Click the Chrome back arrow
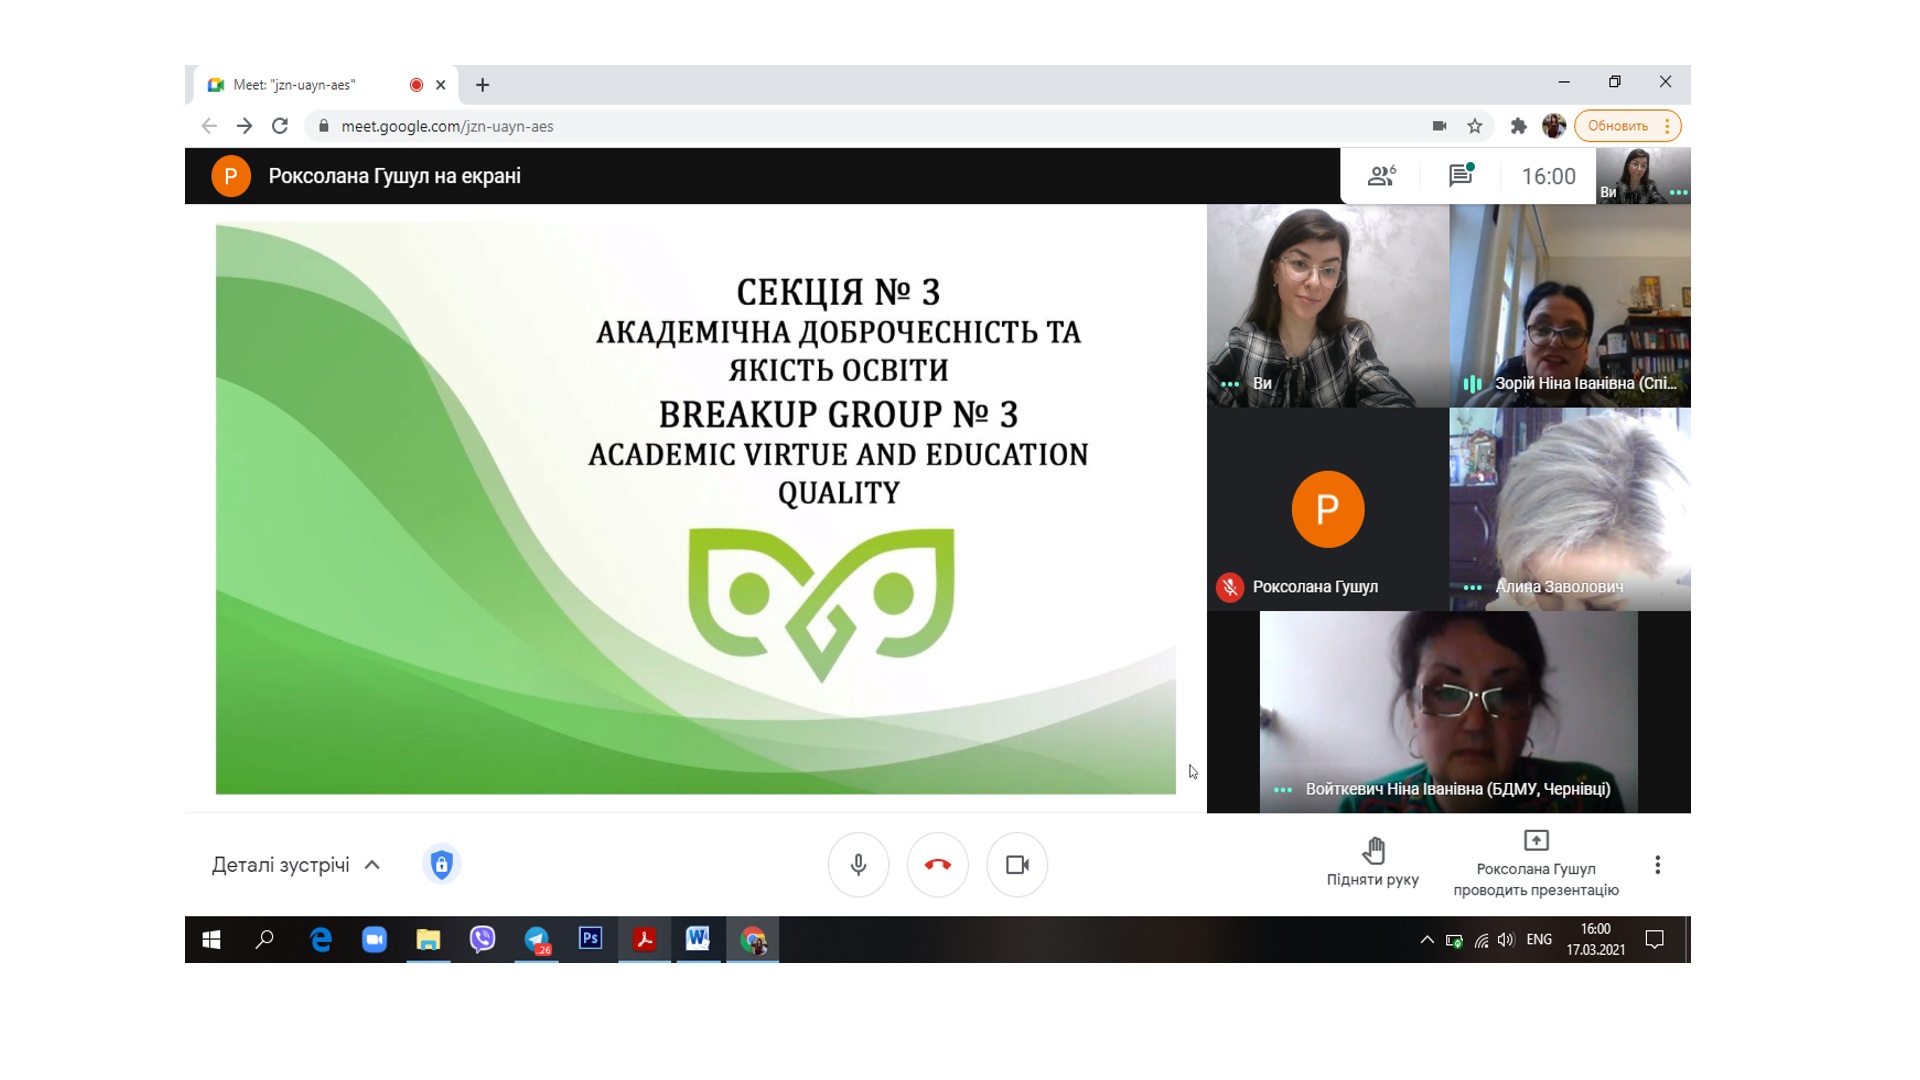 pyautogui.click(x=209, y=126)
